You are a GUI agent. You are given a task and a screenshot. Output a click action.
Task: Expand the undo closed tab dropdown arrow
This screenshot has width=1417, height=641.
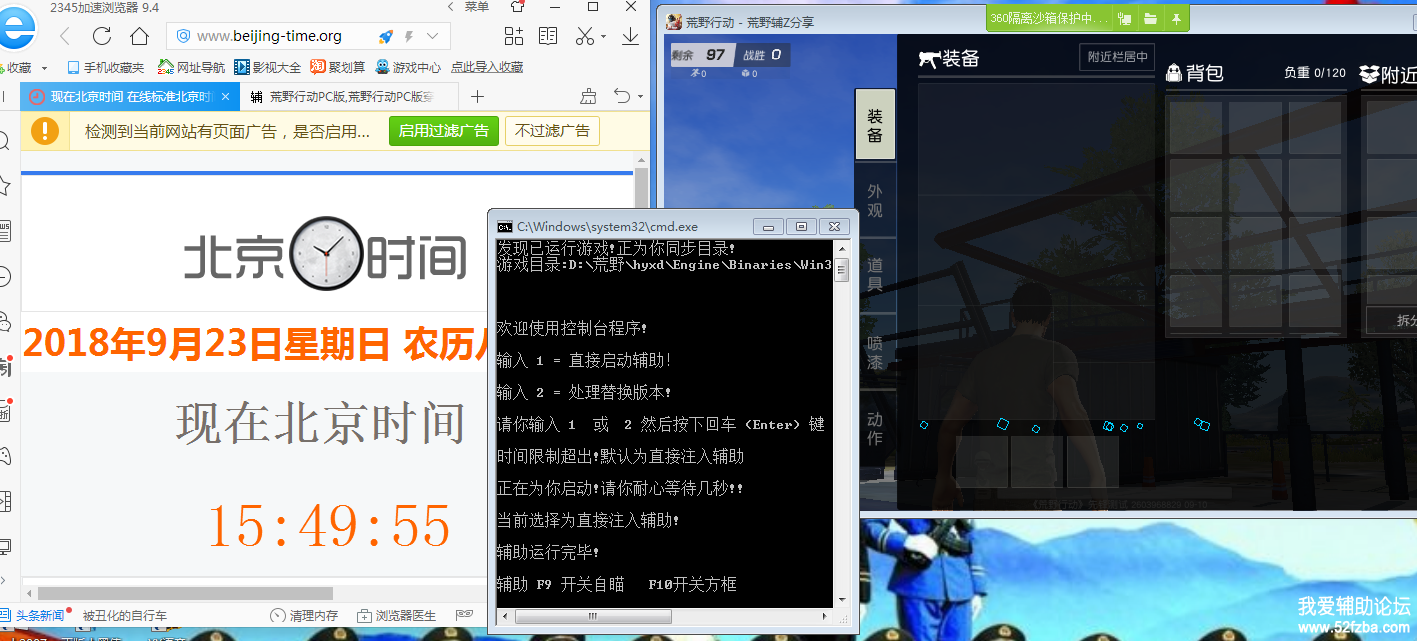[x=638, y=98]
